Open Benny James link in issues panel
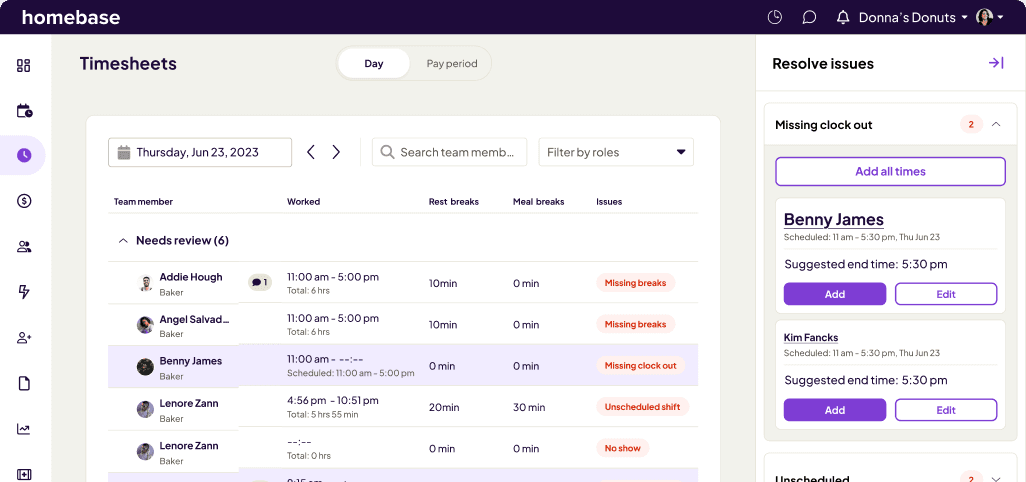Image resolution: width=1026 pixels, height=482 pixels. tap(834, 219)
